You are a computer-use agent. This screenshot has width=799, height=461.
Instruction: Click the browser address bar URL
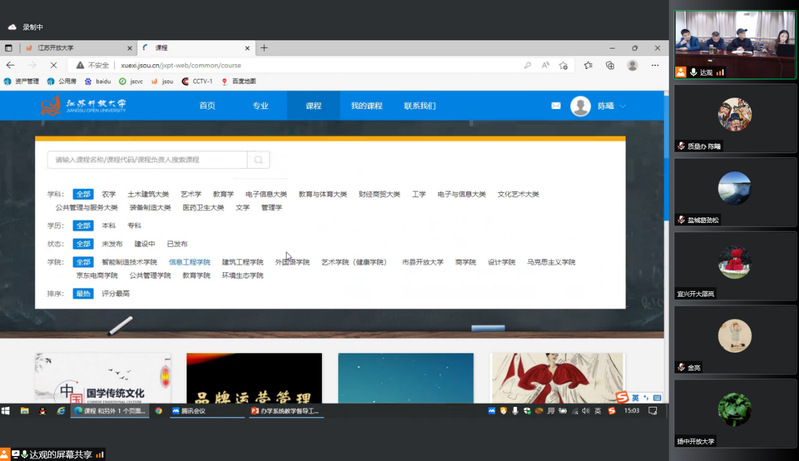tap(181, 65)
